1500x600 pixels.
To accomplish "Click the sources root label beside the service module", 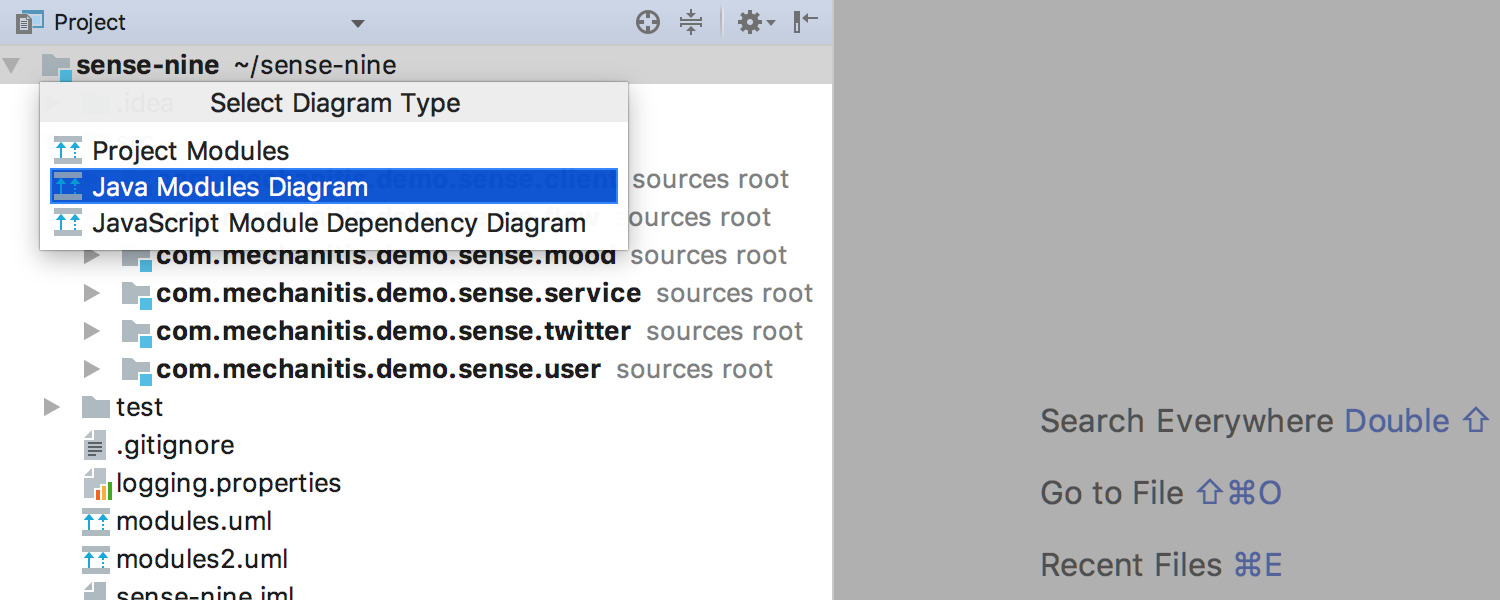I will coord(735,294).
